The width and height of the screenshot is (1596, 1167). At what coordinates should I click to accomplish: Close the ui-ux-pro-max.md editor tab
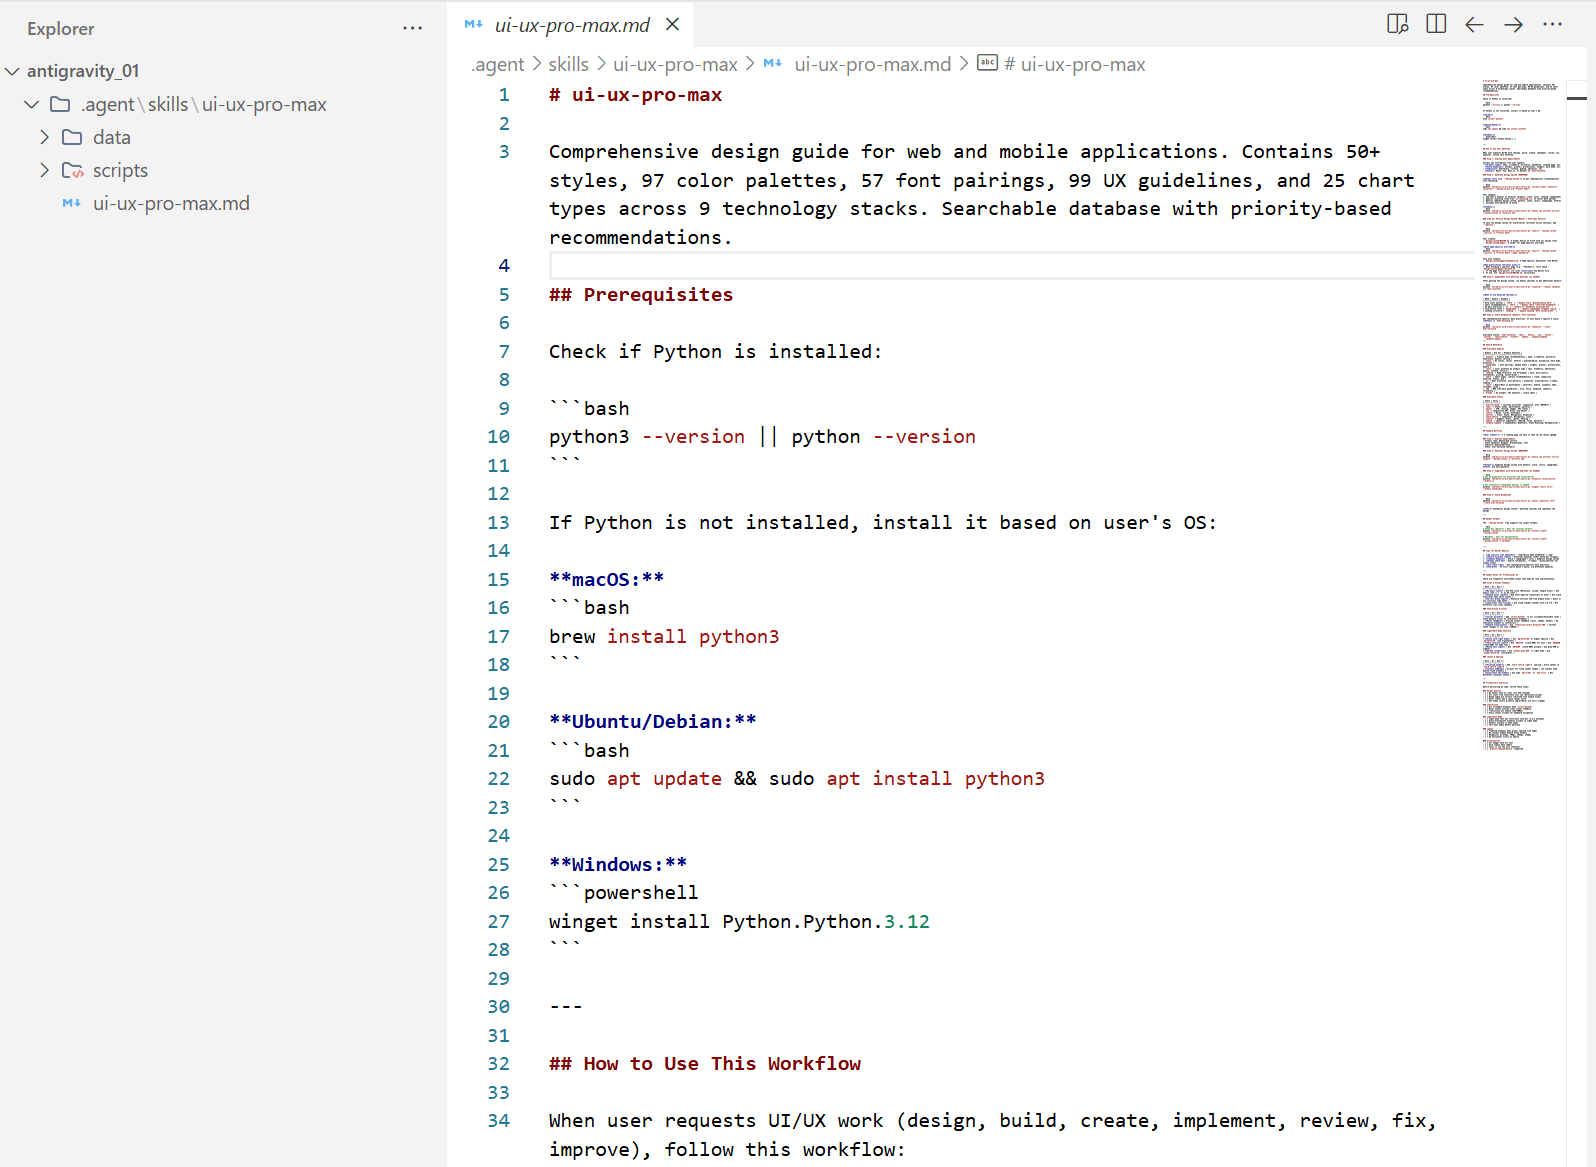(673, 24)
